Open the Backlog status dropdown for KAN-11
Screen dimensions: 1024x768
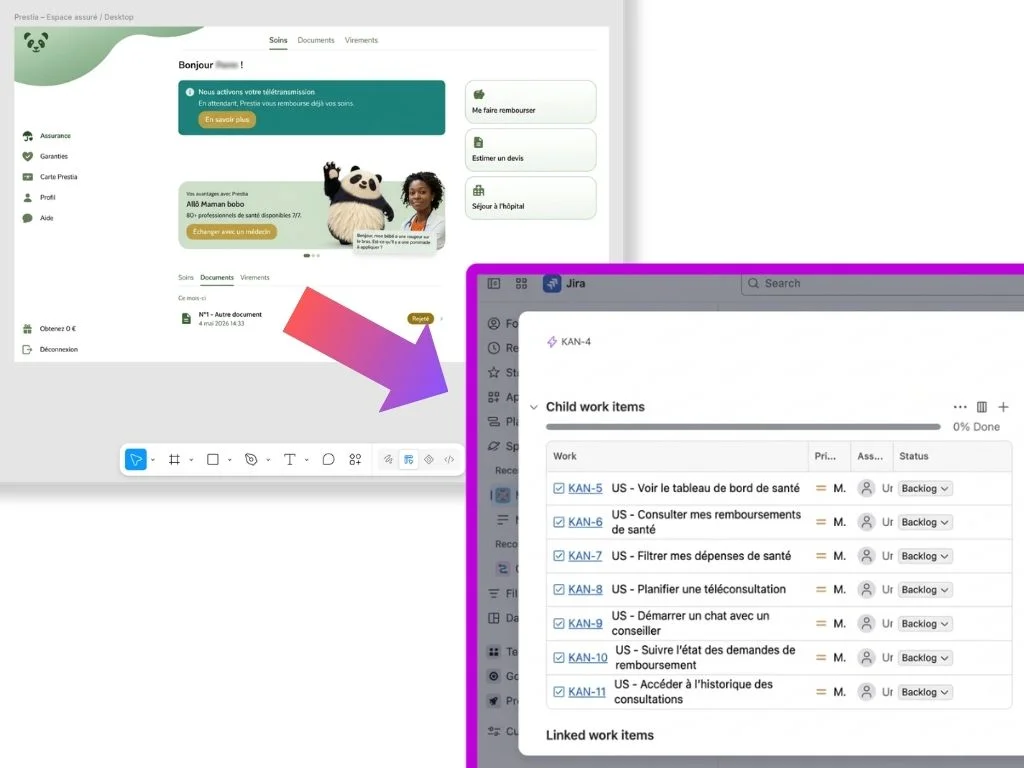point(925,692)
